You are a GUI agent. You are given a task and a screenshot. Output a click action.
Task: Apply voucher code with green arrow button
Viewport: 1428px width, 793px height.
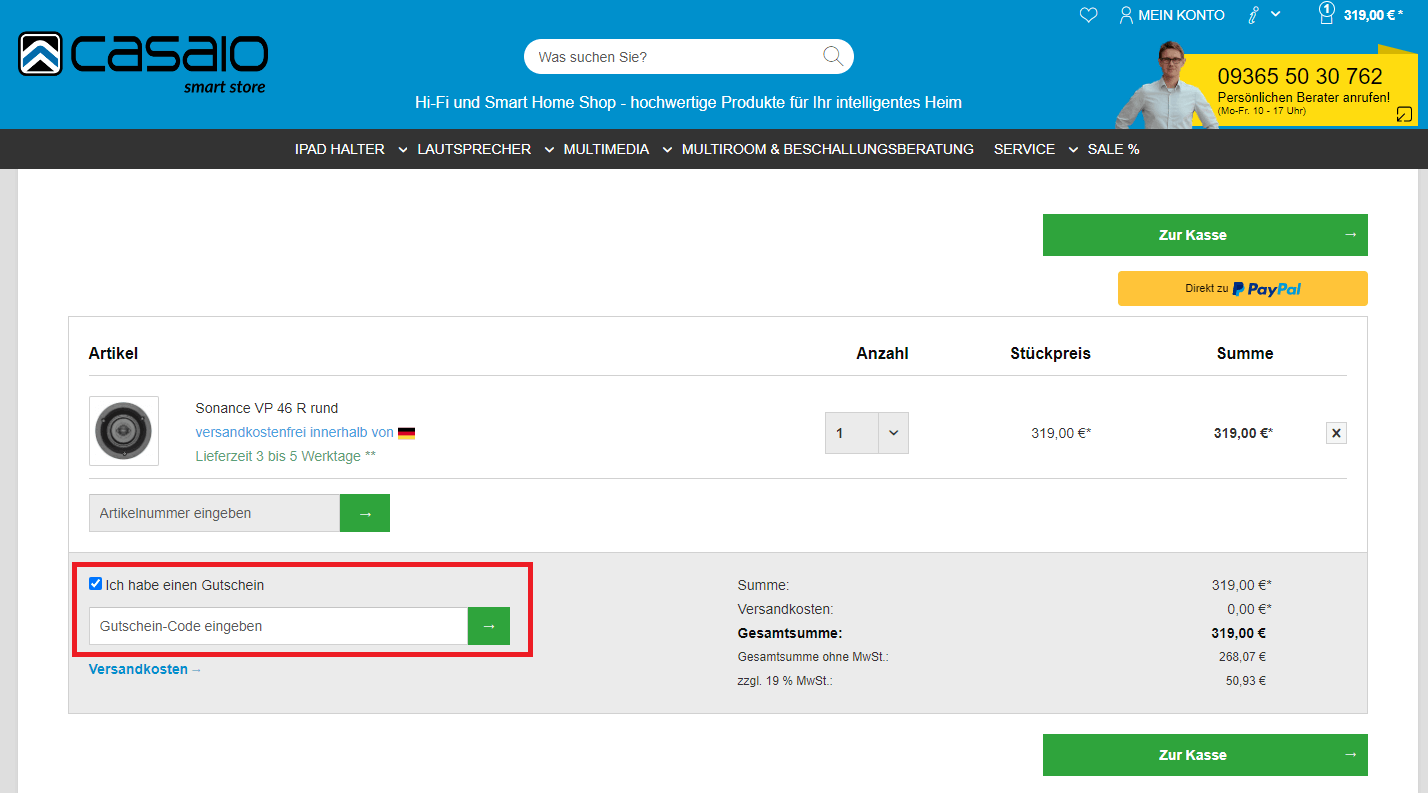tap(489, 626)
